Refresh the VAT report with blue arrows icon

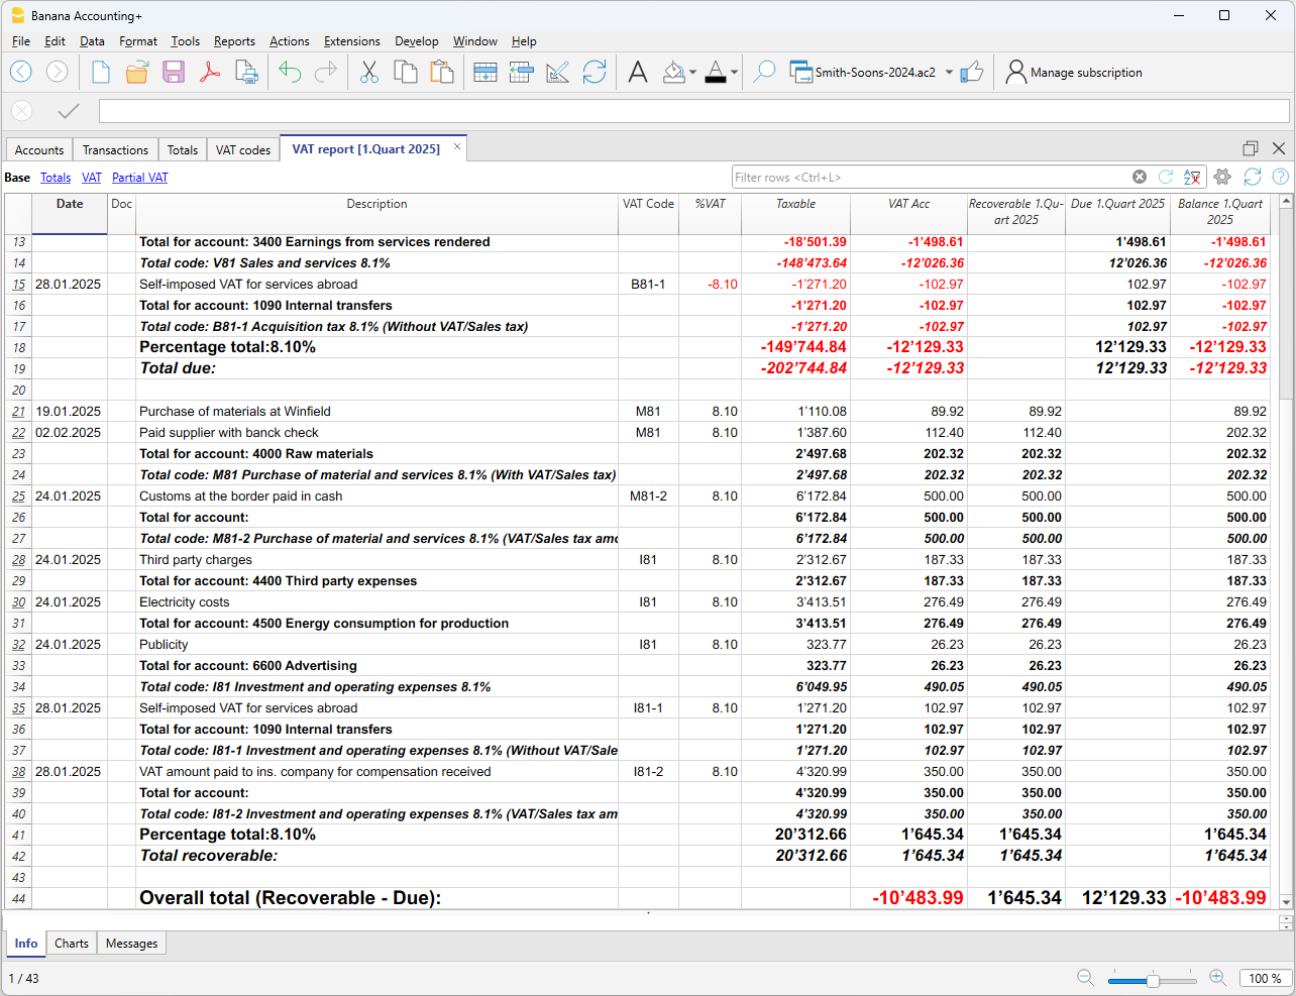click(x=1252, y=177)
